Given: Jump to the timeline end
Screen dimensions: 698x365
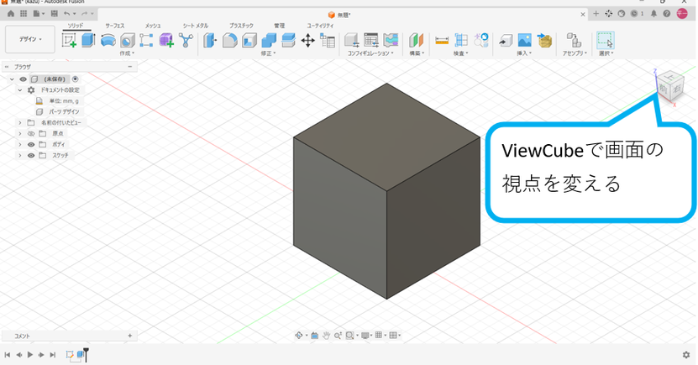Looking at the screenshot, I should 53,355.
